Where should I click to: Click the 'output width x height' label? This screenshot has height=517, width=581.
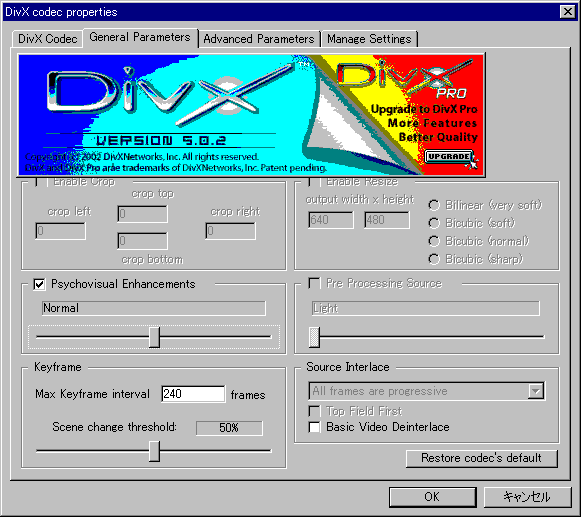click(359, 199)
